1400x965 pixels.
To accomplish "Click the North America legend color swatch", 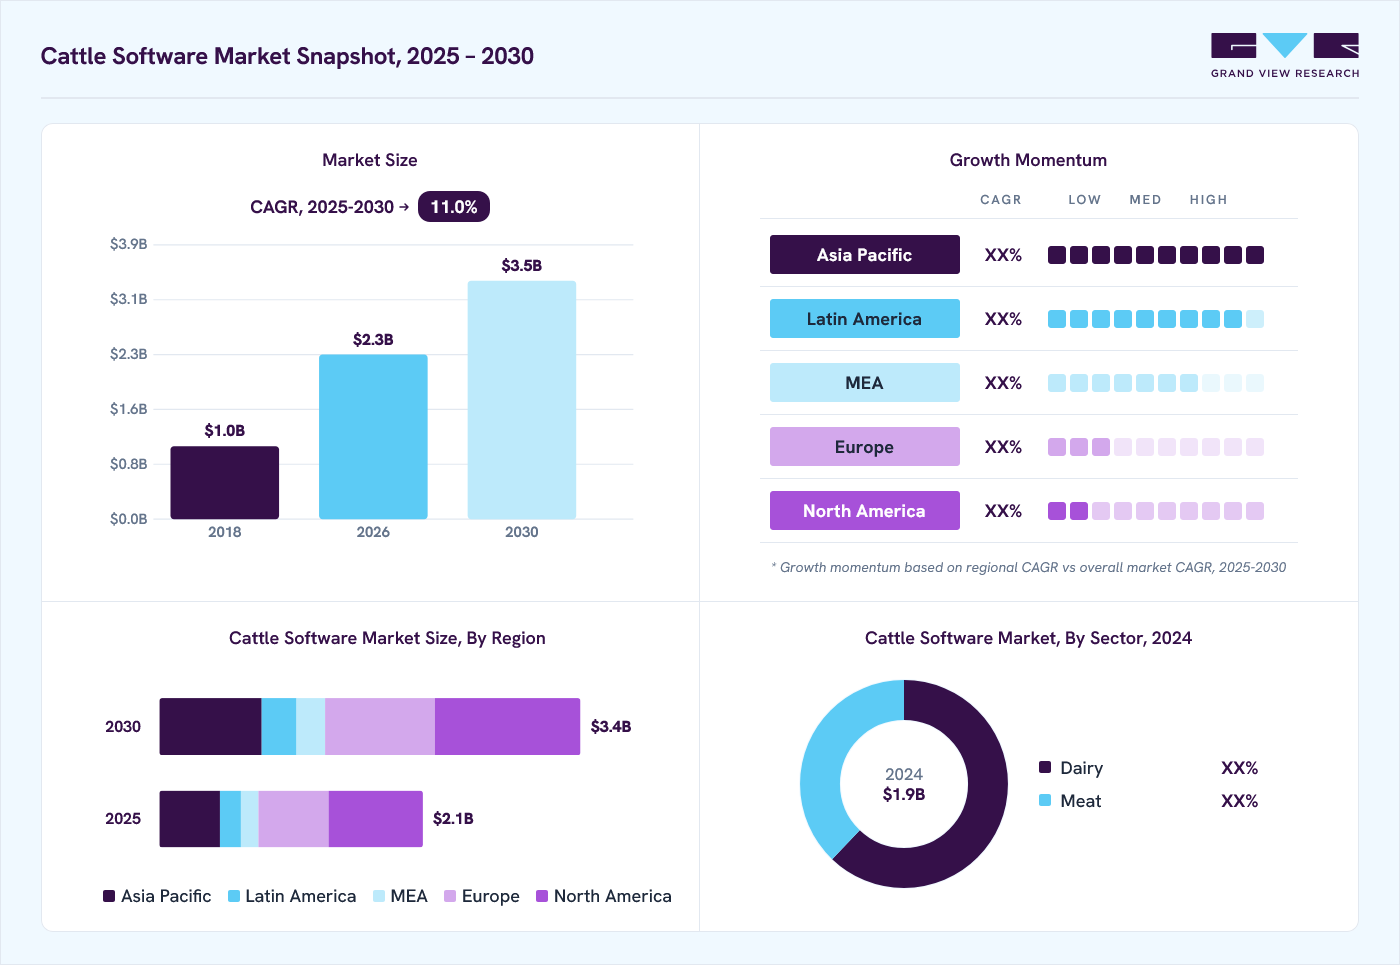I will point(542,896).
